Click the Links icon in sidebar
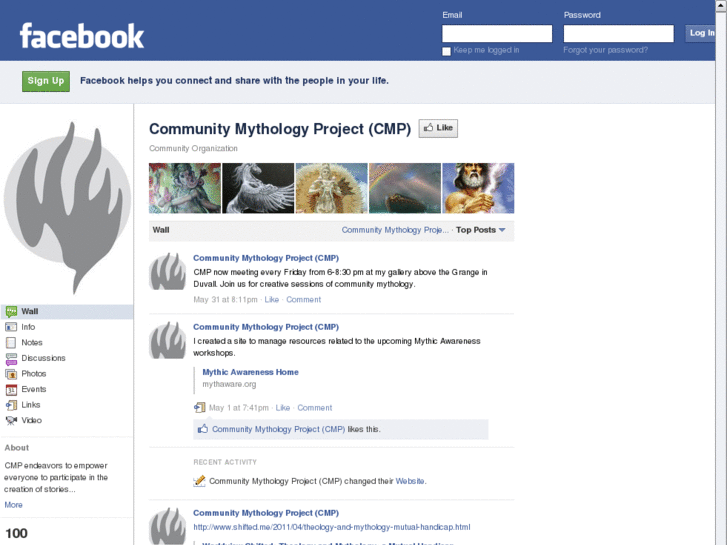The height and width of the screenshot is (545, 727). click(x=11, y=405)
